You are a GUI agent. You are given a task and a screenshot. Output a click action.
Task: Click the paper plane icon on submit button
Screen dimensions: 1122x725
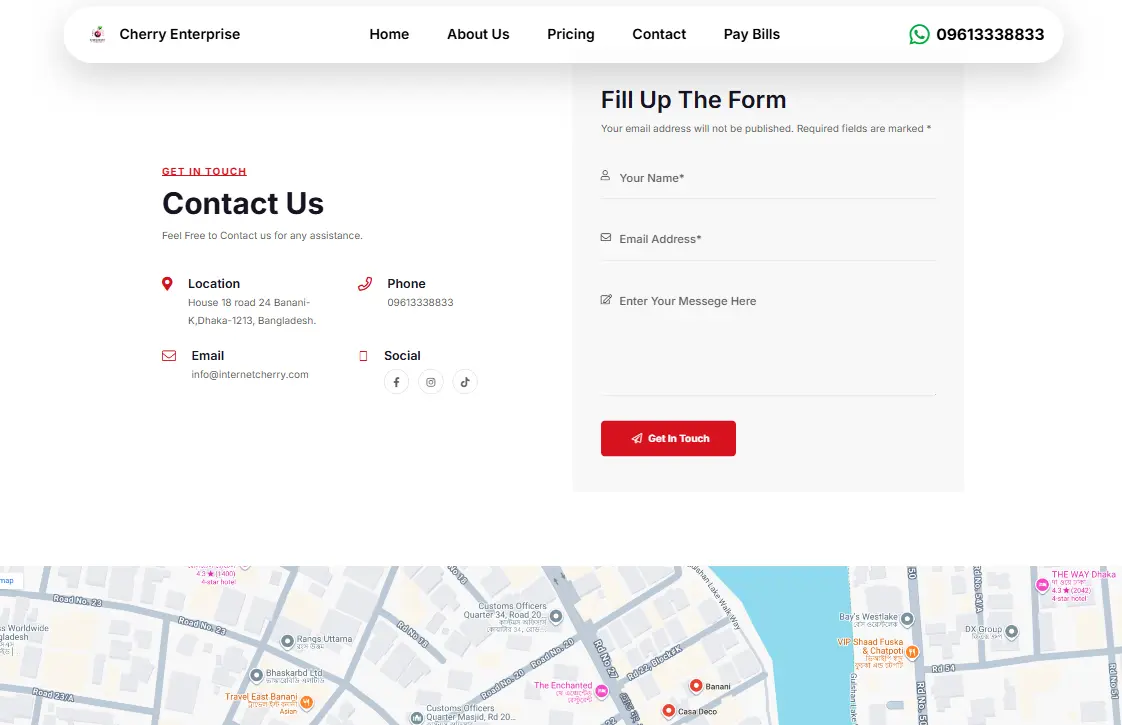pyautogui.click(x=637, y=438)
